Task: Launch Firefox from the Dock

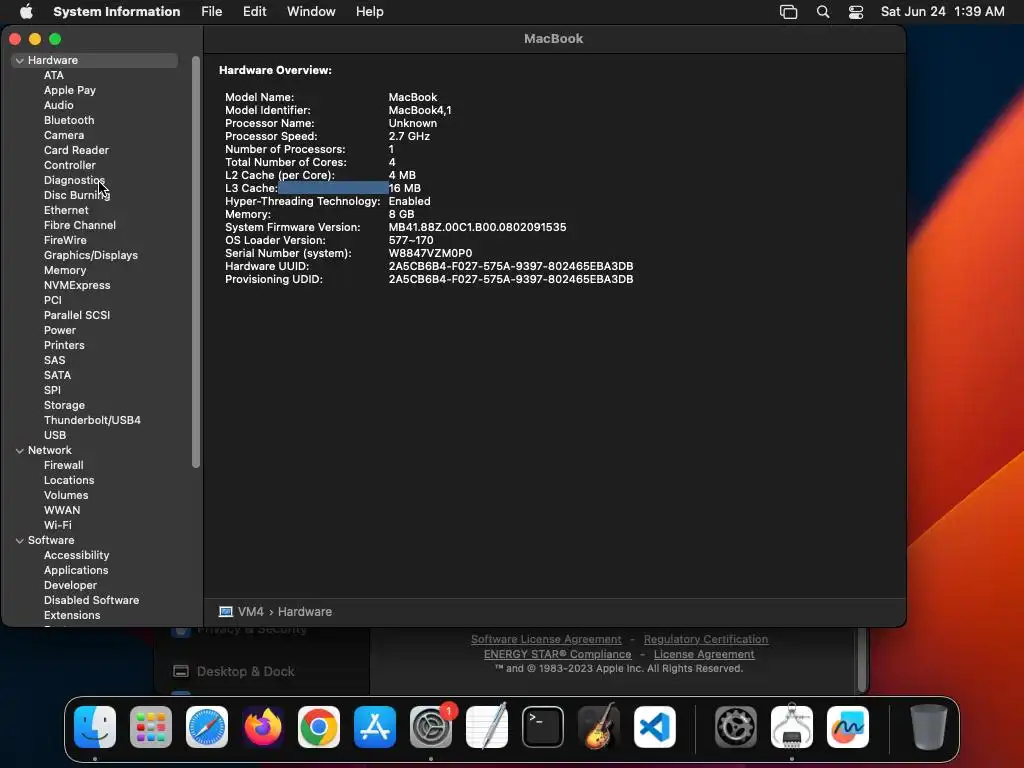Action: point(263,727)
